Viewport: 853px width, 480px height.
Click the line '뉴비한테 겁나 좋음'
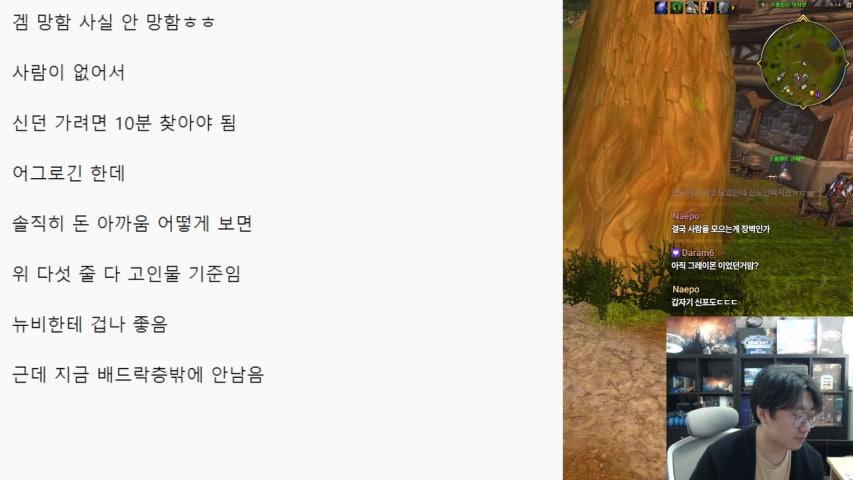click(90, 324)
